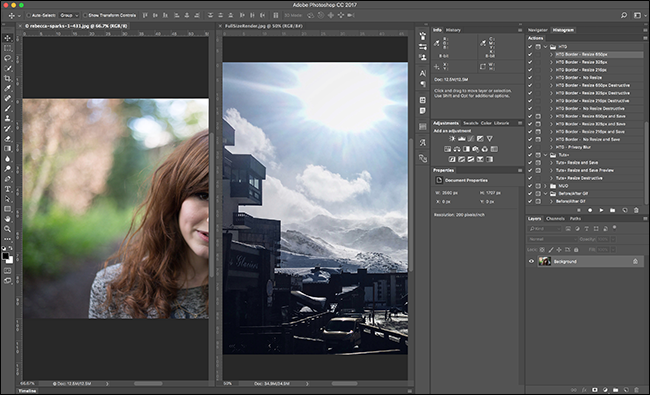The height and width of the screenshot is (395, 650).
Task: Hide the Background layer visibility eye
Action: coord(531,262)
